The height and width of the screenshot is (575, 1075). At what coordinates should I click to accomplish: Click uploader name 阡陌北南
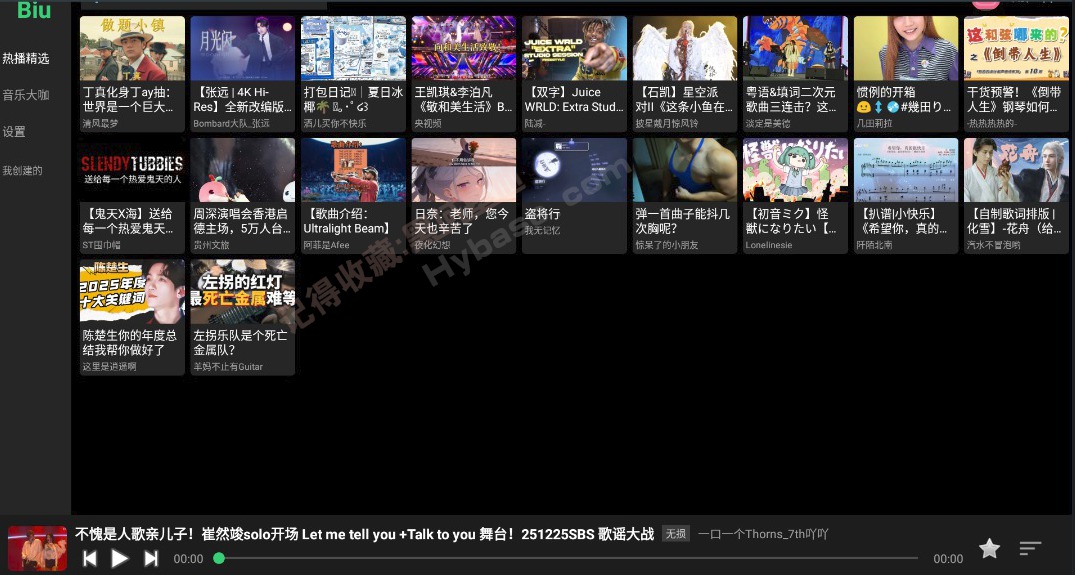(x=875, y=245)
